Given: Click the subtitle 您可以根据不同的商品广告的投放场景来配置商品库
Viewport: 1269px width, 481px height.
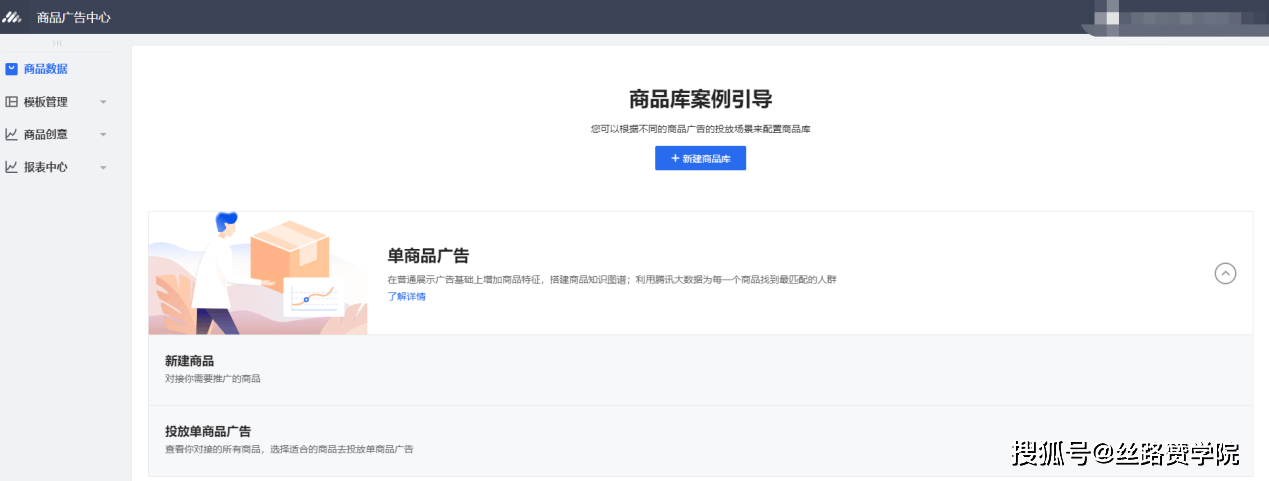Looking at the screenshot, I should point(700,129).
